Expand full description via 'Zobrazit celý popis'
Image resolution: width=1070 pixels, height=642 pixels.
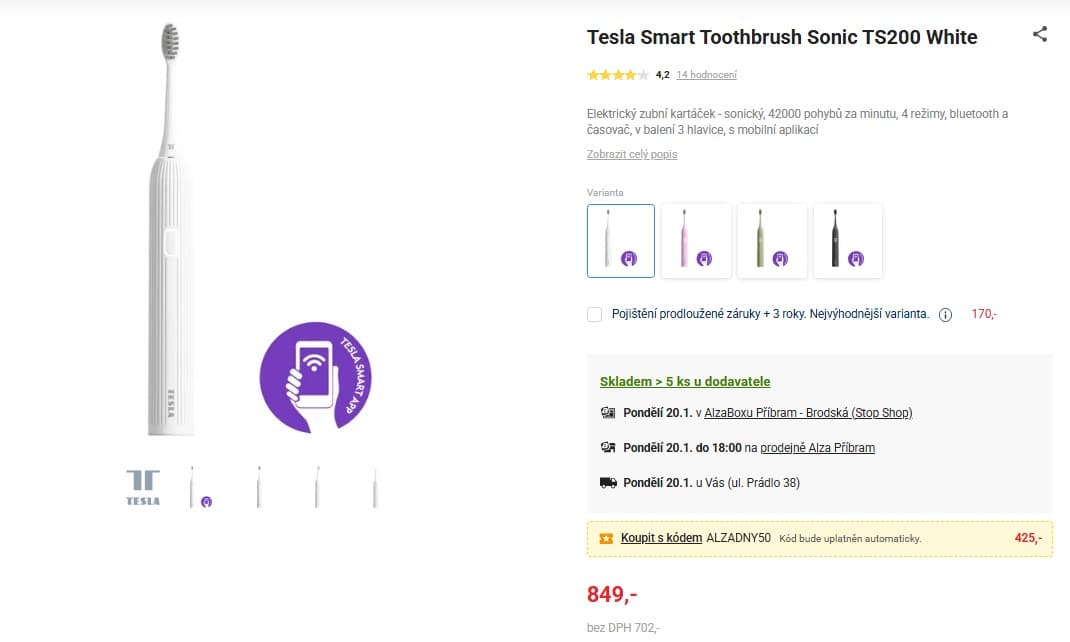point(632,154)
